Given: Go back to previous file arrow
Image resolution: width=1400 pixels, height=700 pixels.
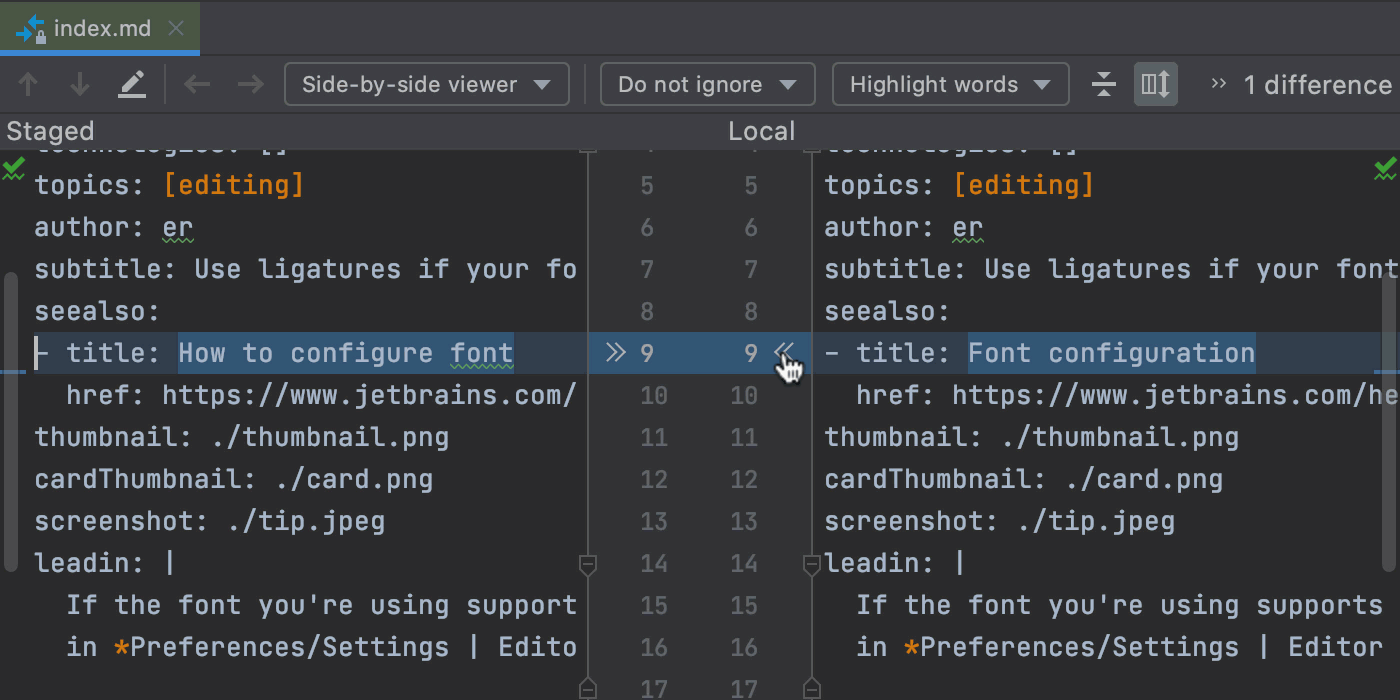Looking at the screenshot, I should 197,85.
